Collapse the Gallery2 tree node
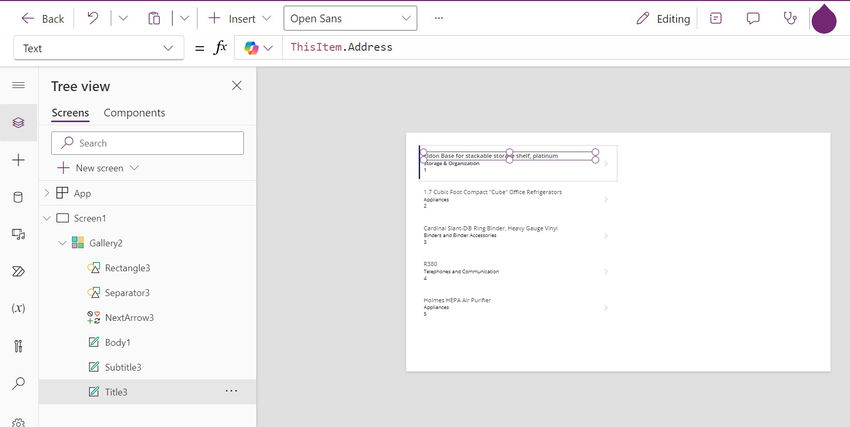This screenshot has width=850, height=427. pyautogui.click(x=62, y=243)
